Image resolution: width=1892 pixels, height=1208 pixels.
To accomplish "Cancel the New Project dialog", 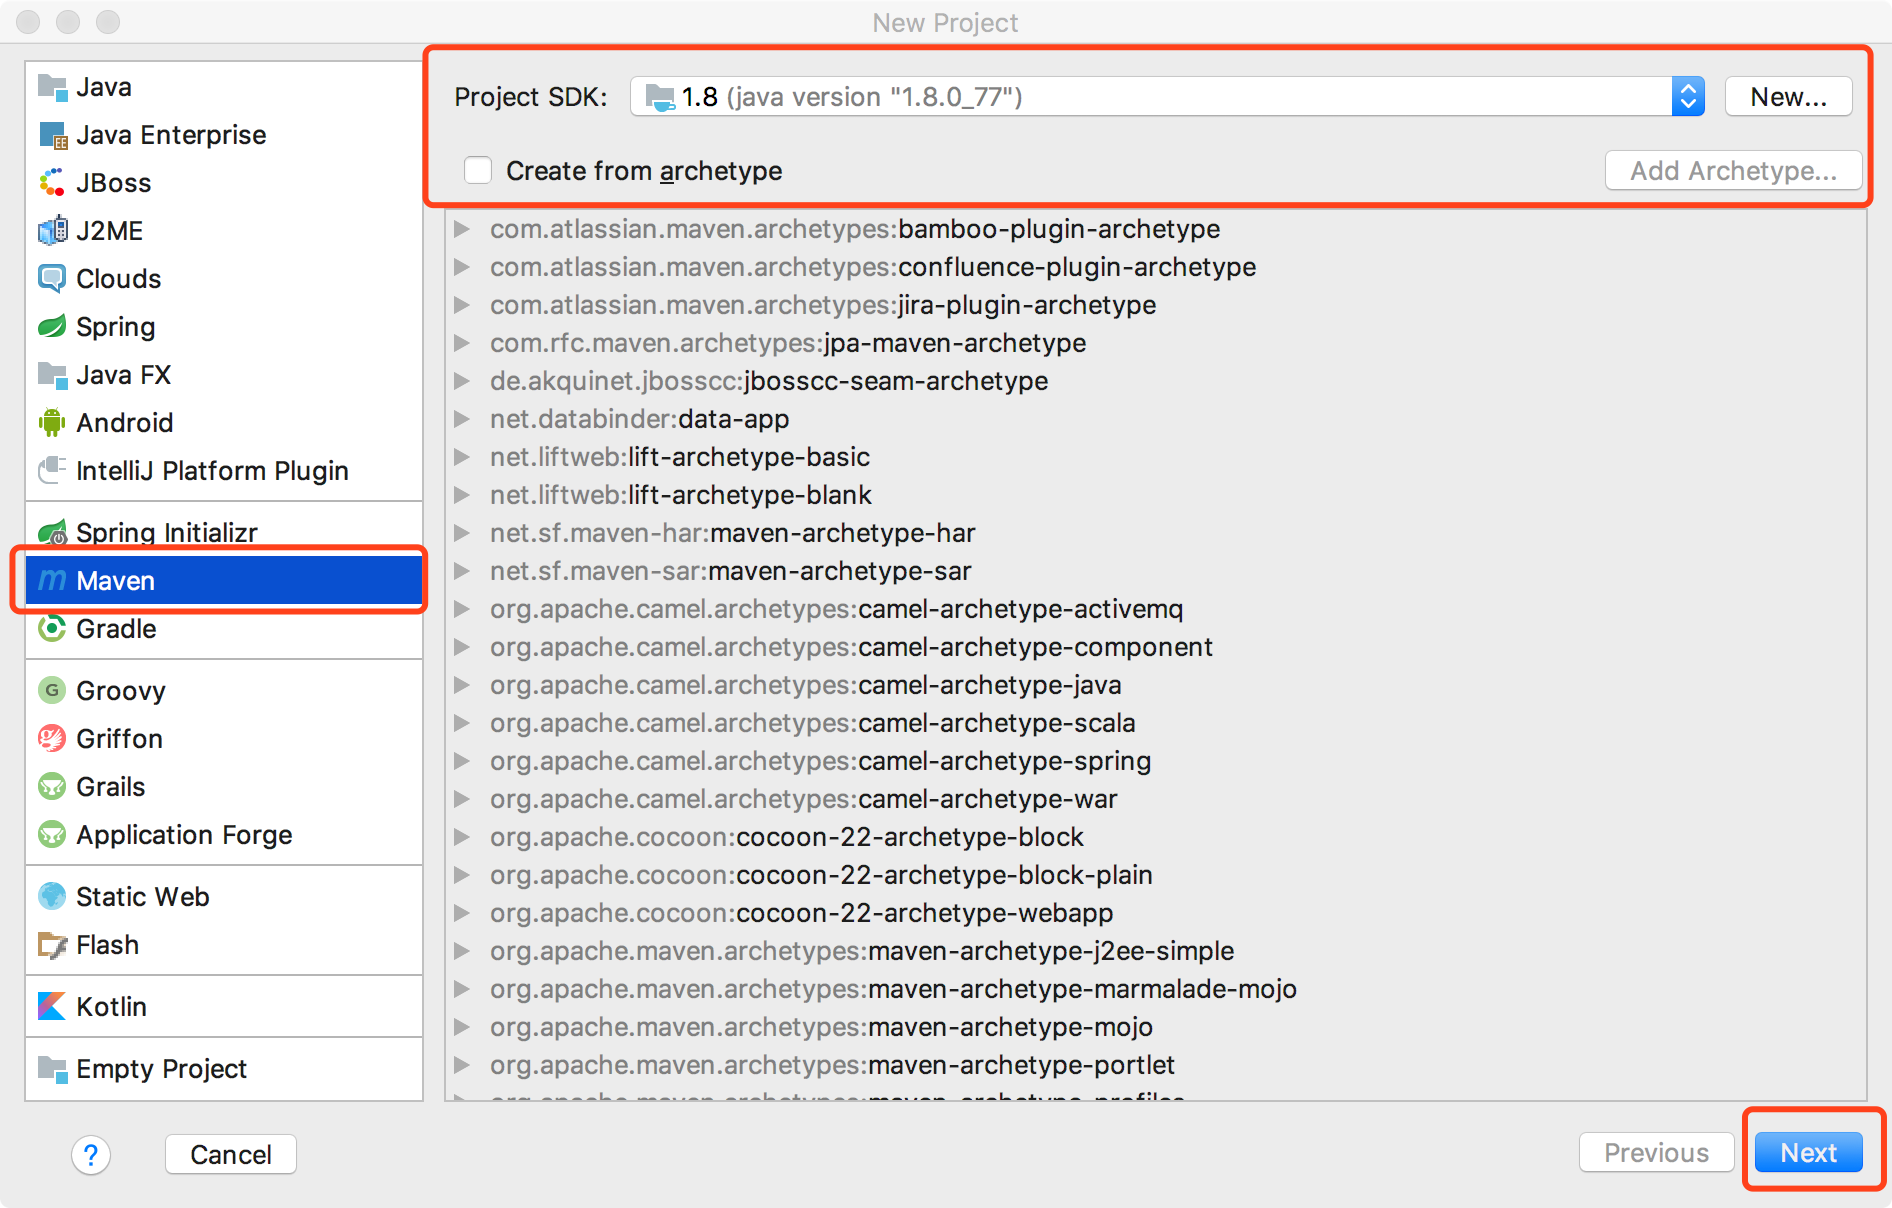I will coord(230,1155).
